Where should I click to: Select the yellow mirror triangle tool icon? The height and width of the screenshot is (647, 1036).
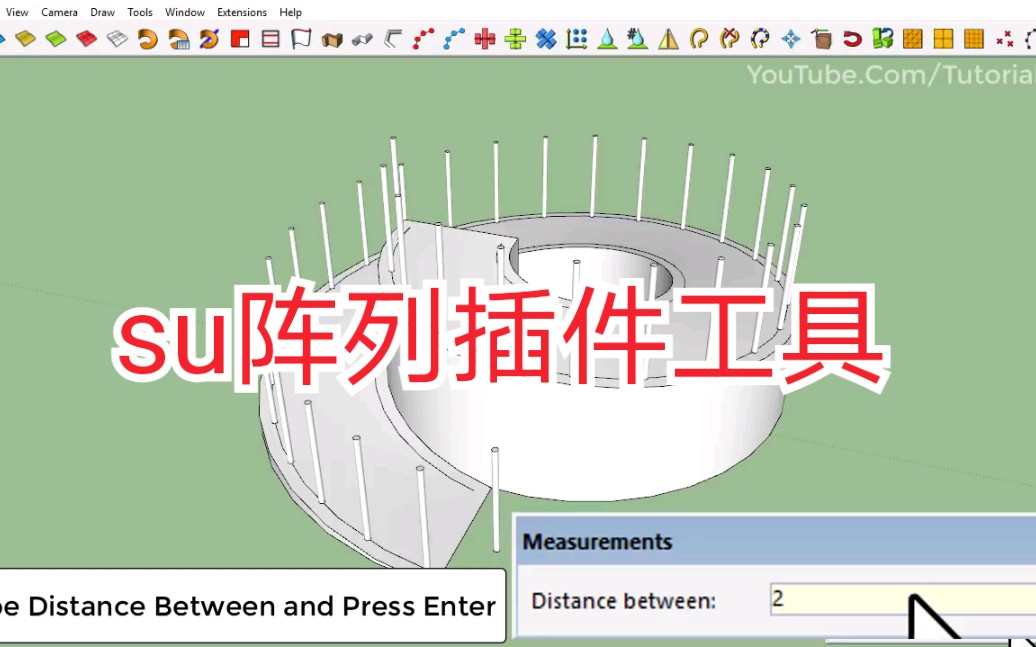point(670,40)
